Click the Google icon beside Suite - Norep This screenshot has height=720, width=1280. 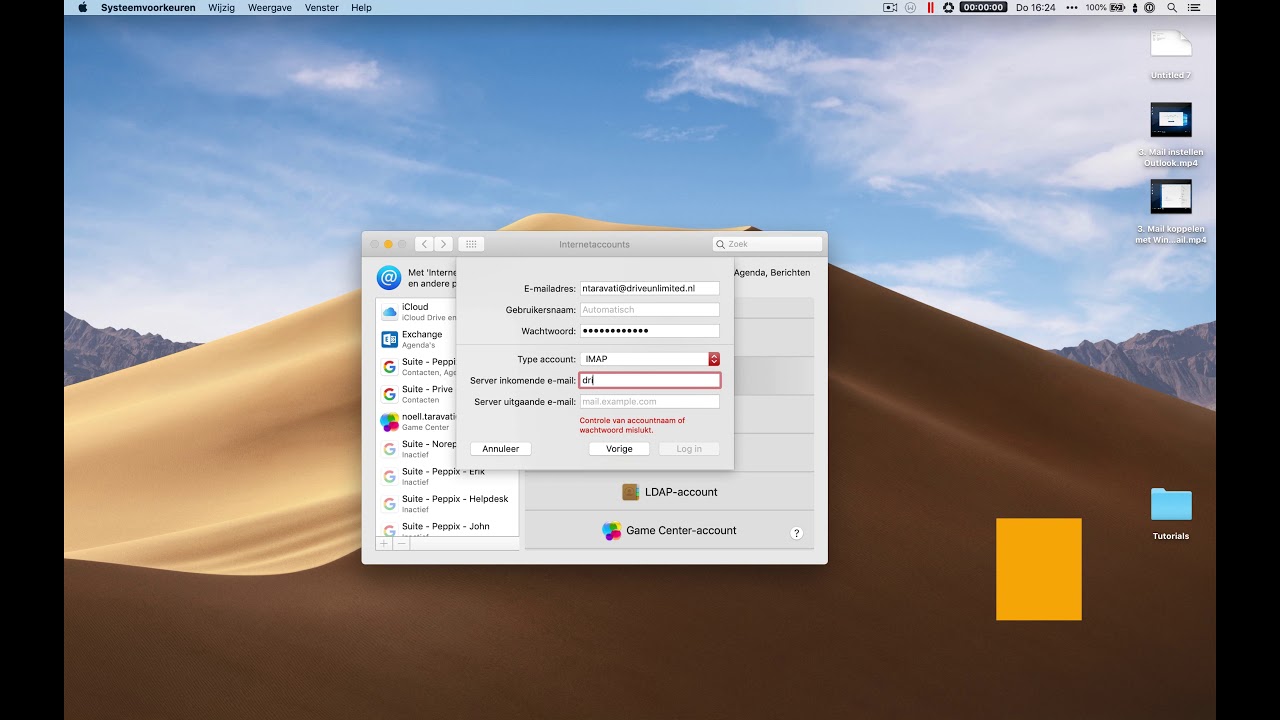[389, 449]
